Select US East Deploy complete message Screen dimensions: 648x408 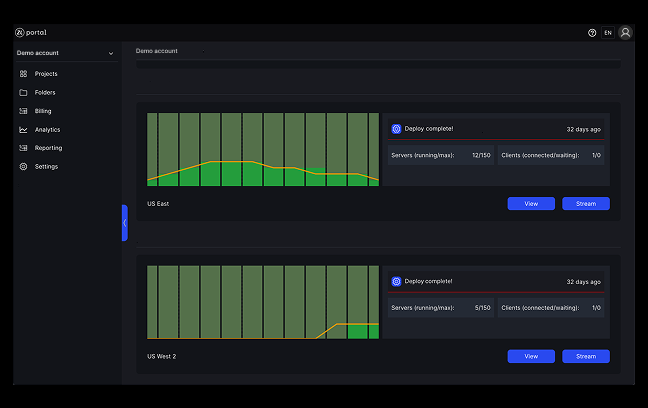pyautogui.click(x=429, y=129)
